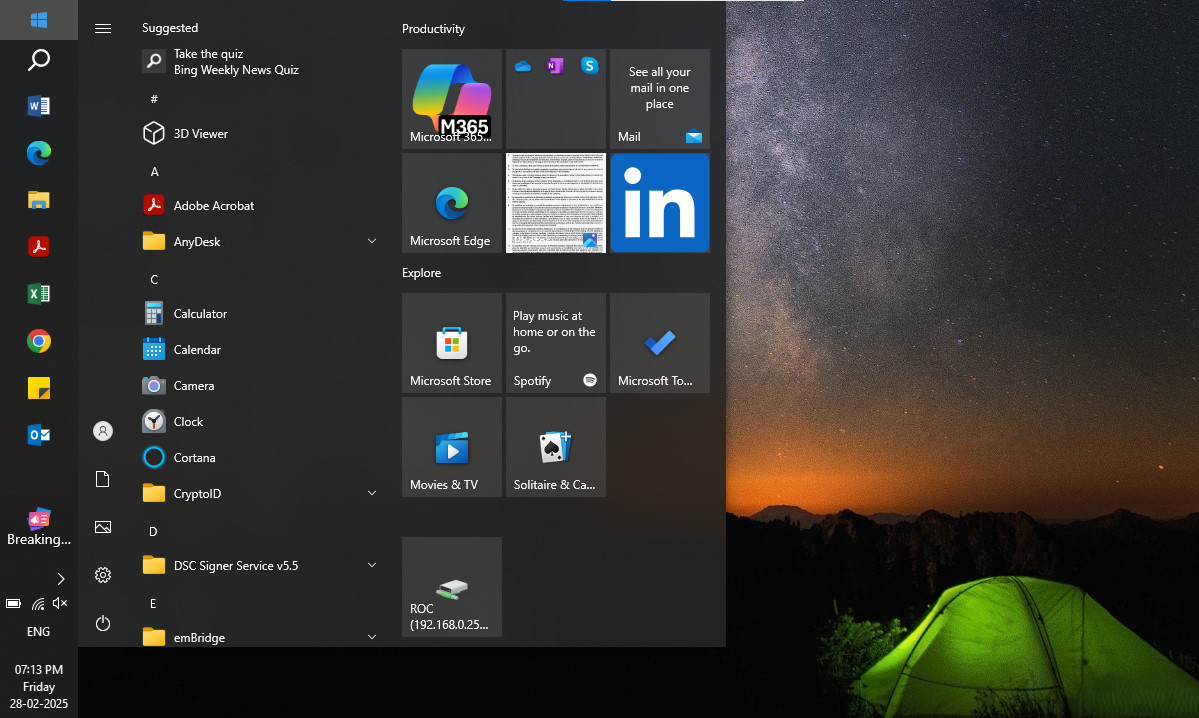This screenshot has width=1199, height=718.
Task: Open the Spotify tile
Action: point(555,343)
